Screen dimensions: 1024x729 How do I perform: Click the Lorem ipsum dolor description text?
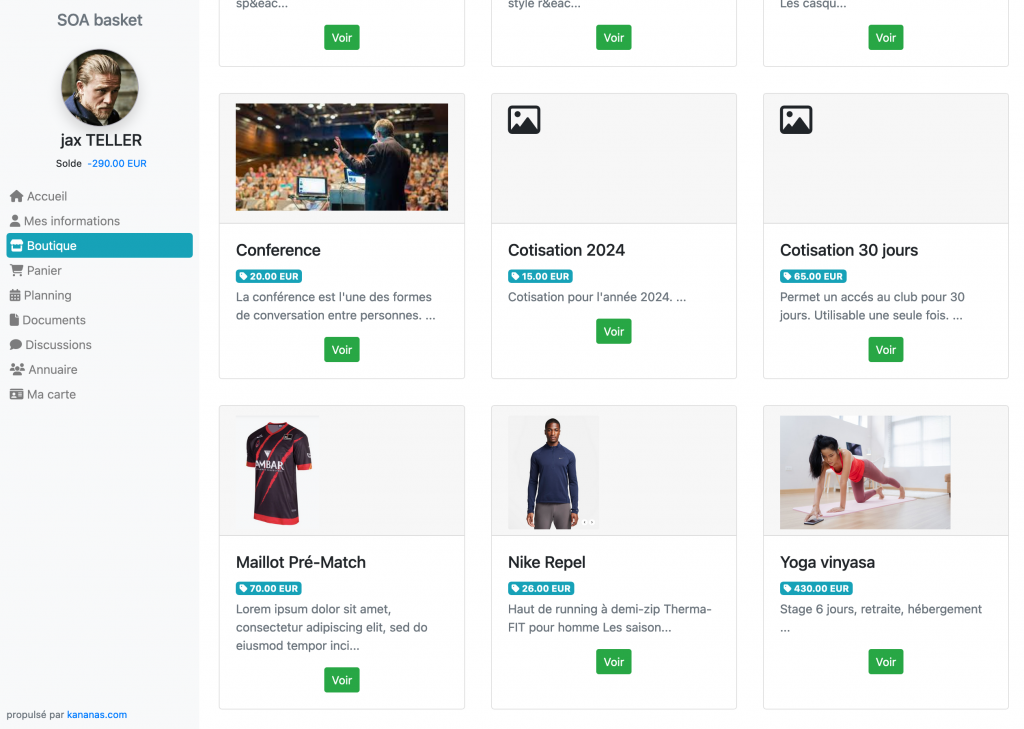(x=332, y=627)
